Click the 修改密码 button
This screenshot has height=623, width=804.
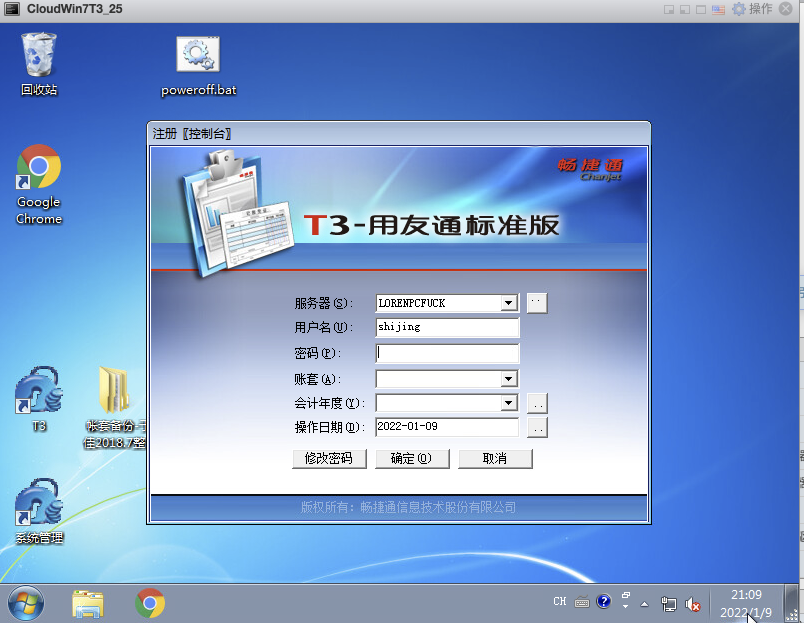(x=329, y=459)
